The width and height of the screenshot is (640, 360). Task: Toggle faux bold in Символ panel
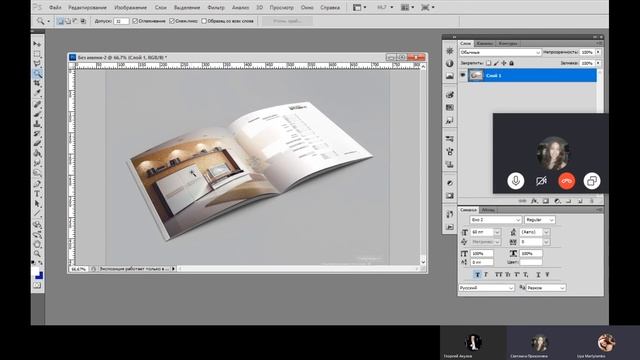(477, 275)
